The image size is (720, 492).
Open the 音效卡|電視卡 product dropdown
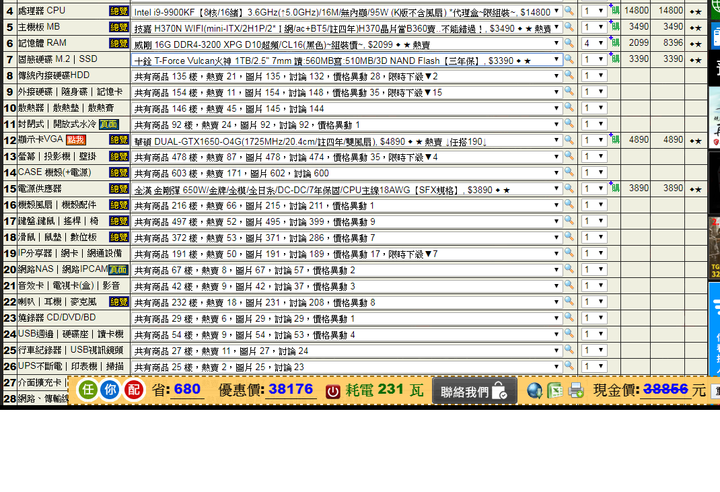tap(347, 286)
